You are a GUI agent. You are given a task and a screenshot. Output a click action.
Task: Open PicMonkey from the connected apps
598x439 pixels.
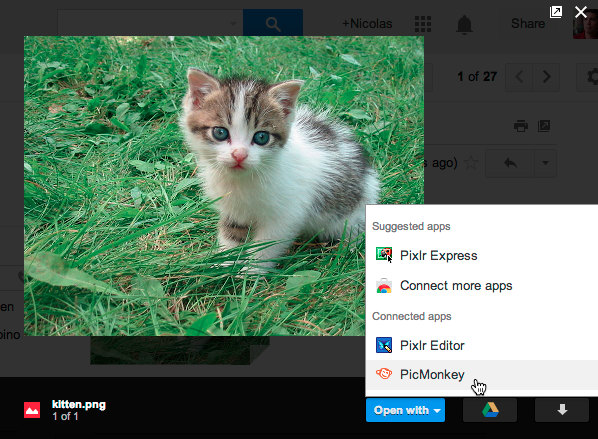[x=482, y=375]
